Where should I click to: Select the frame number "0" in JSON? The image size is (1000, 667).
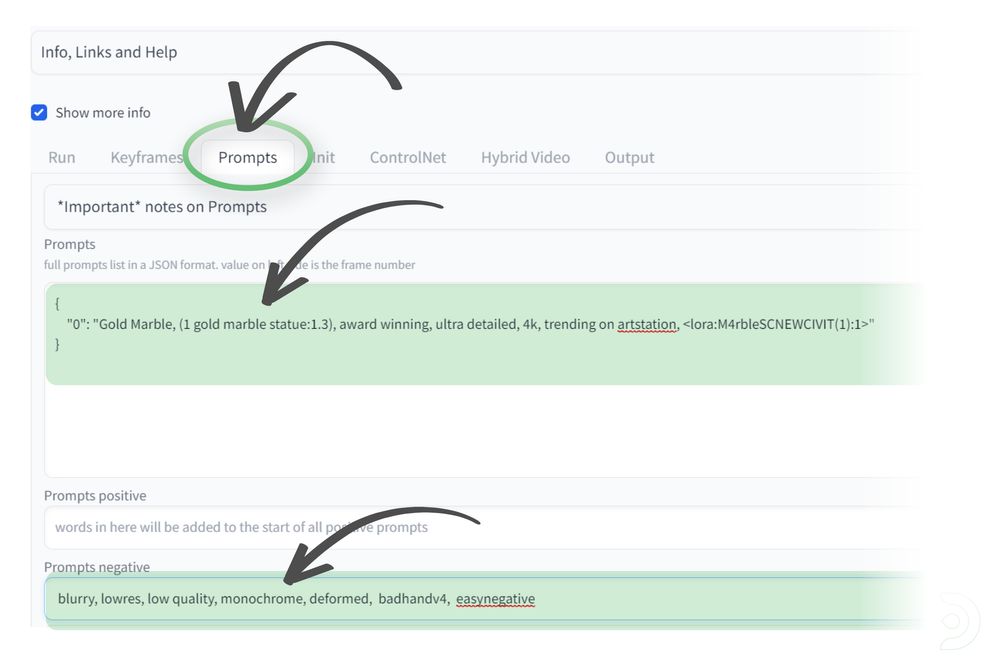point(78,324)
